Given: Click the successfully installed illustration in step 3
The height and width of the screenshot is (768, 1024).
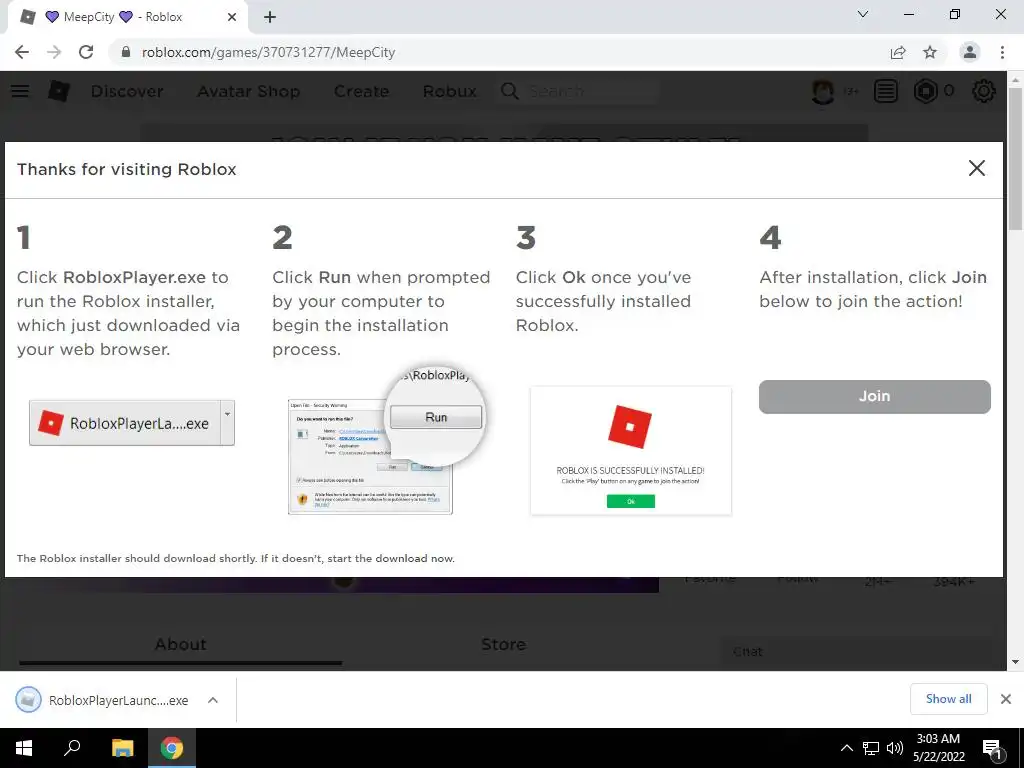Looking at the screenshot, I should 631,451.
